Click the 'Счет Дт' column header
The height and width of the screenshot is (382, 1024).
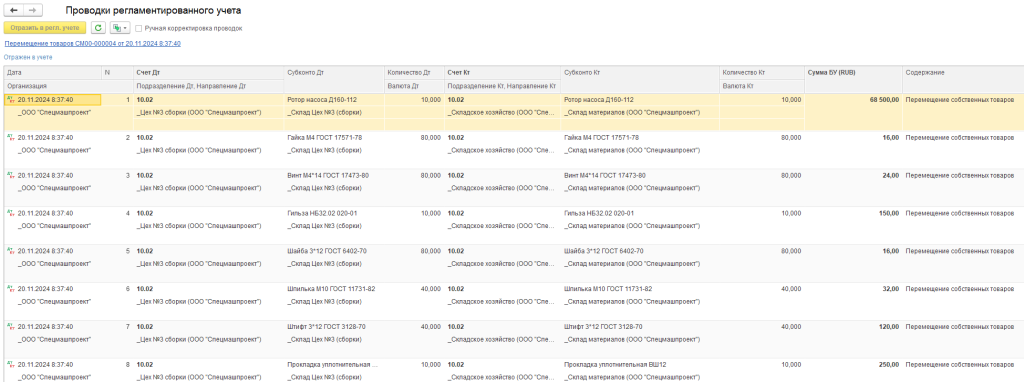click(208, 72)
